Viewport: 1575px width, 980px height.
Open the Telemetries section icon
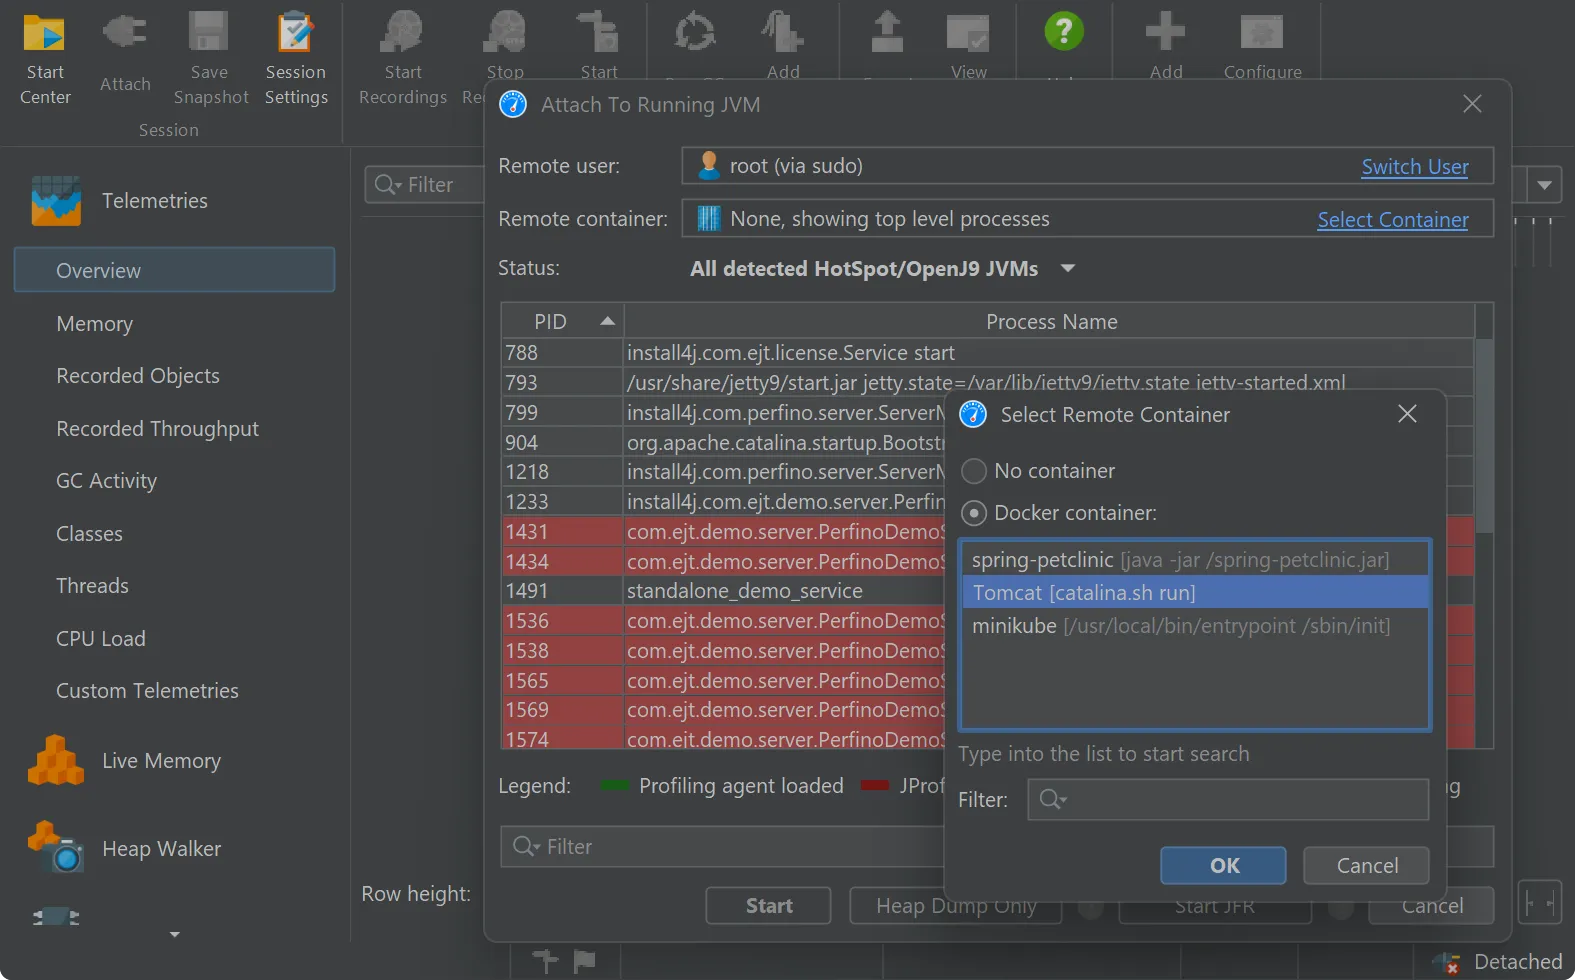tap(56, 201)
